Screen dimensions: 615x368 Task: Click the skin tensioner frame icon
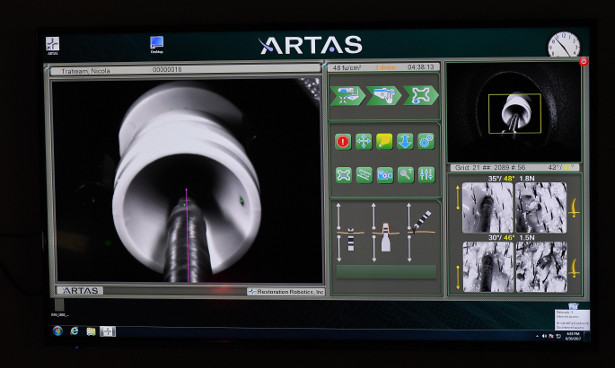[x=344, y=175]
